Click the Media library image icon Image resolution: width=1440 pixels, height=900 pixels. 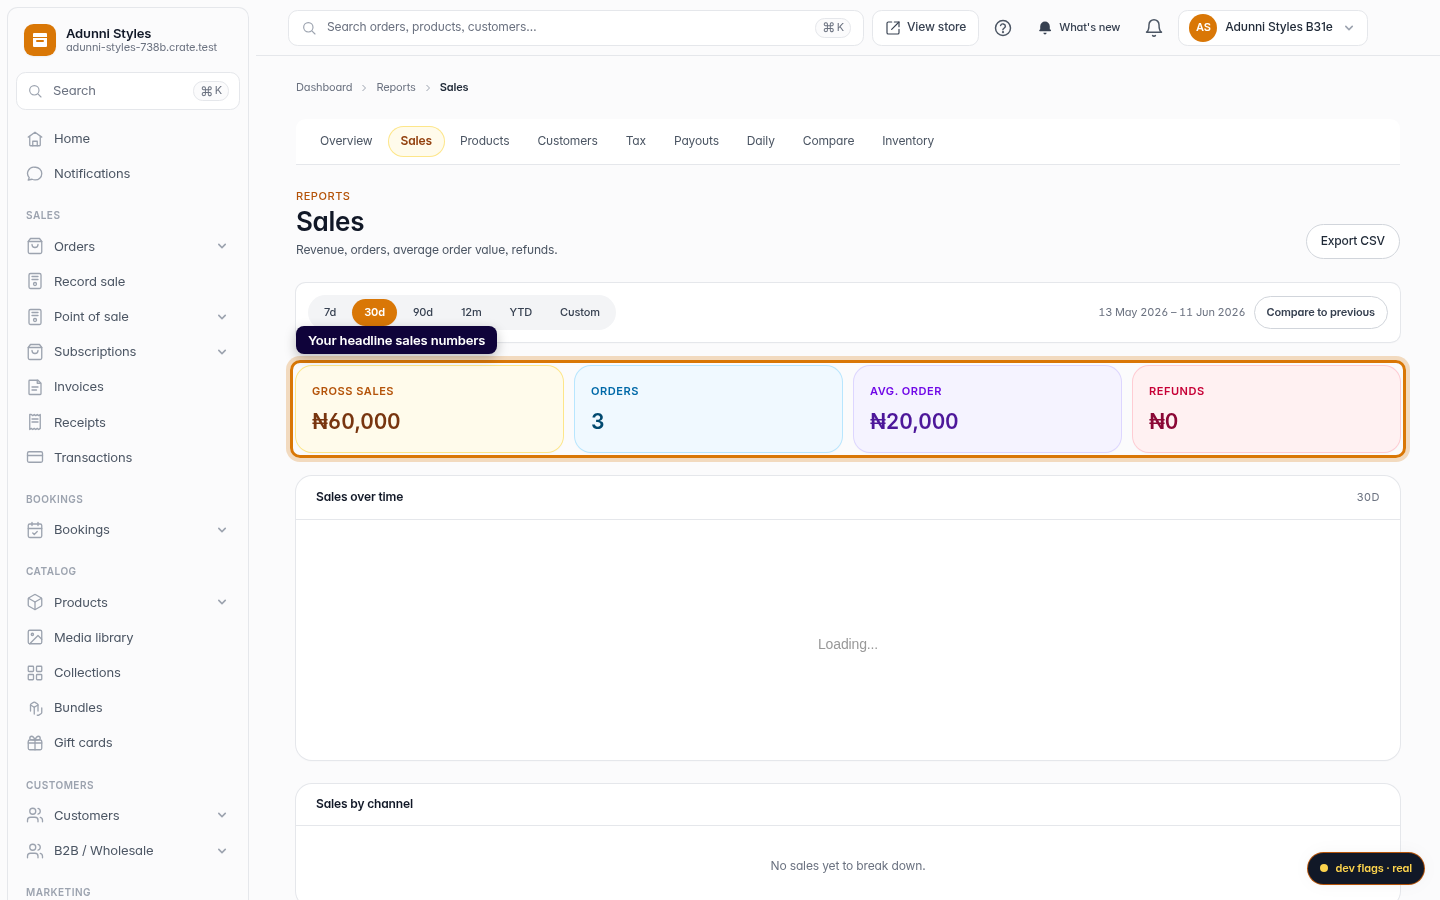[x=35, y=637]
